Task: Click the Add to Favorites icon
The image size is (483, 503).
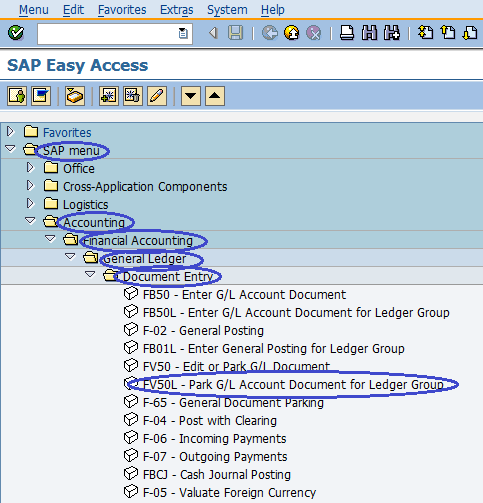Action: pos(109,96)
